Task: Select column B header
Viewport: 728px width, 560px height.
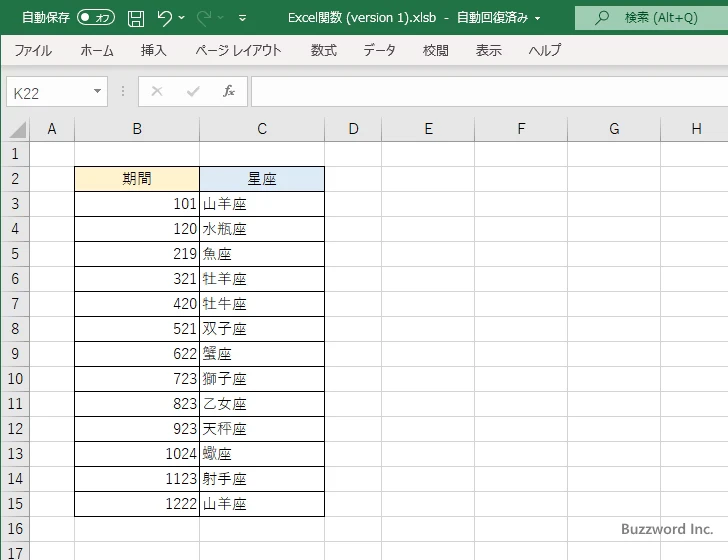Action: click(137, 129)
